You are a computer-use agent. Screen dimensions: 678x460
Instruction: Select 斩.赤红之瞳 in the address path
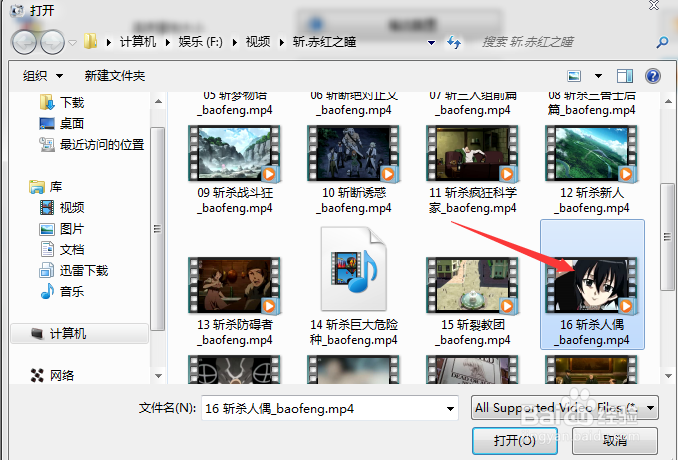324,42
